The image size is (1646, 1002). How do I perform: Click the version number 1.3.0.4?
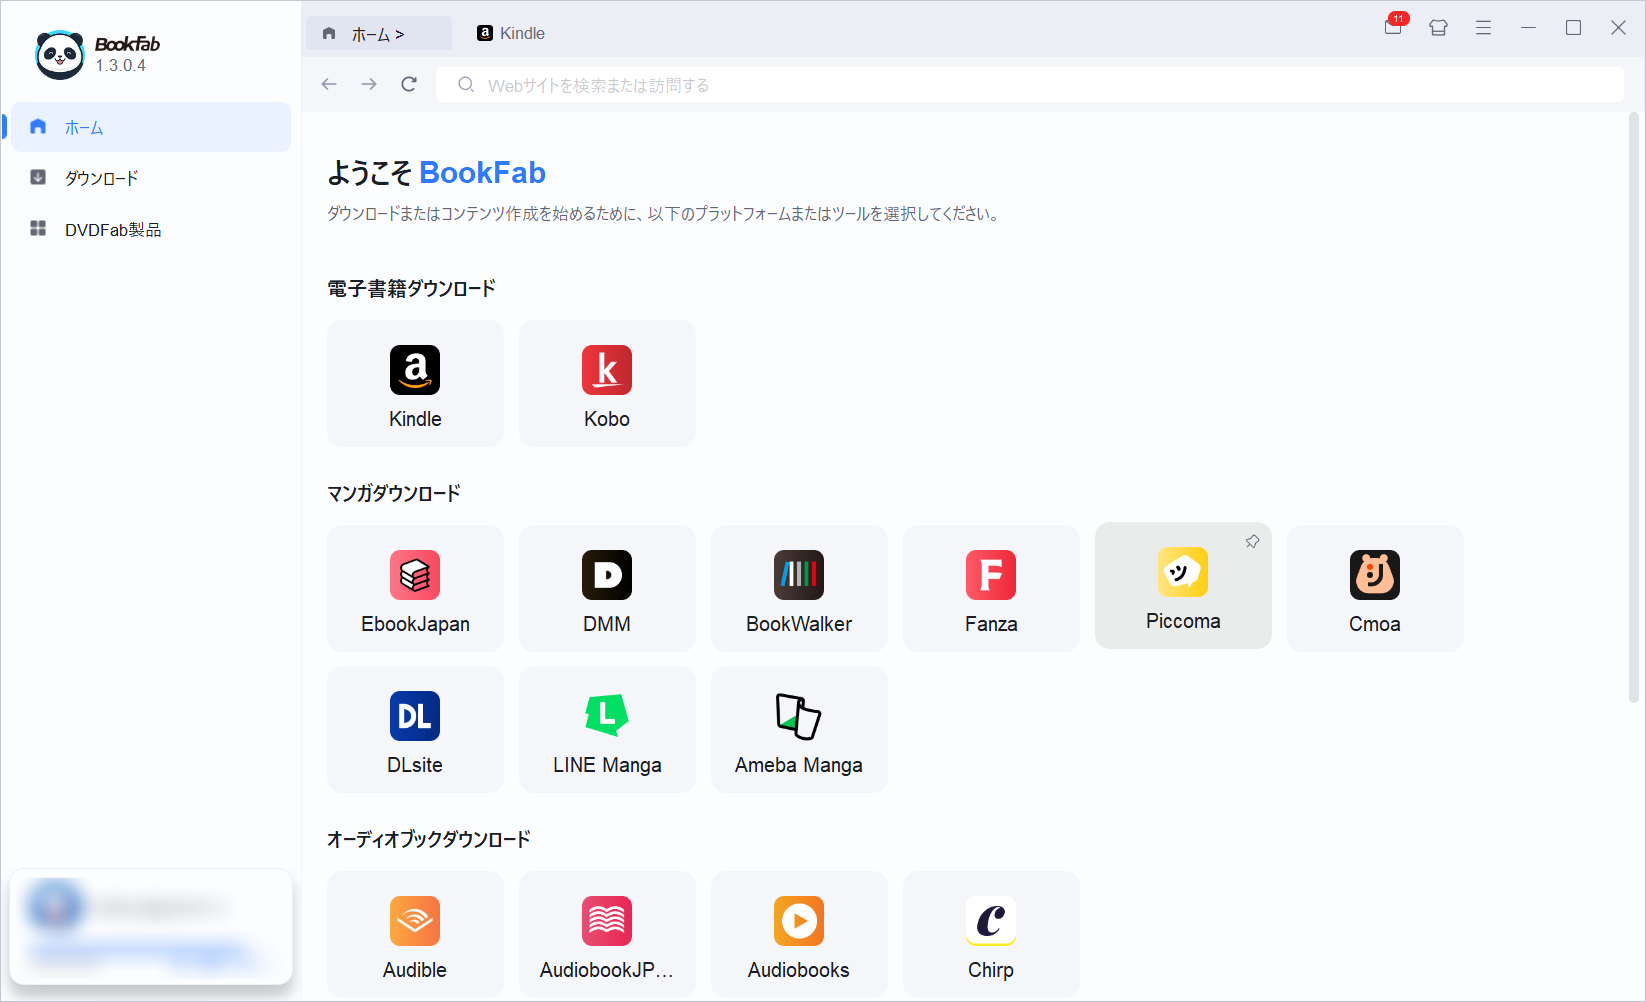(121, 65)
